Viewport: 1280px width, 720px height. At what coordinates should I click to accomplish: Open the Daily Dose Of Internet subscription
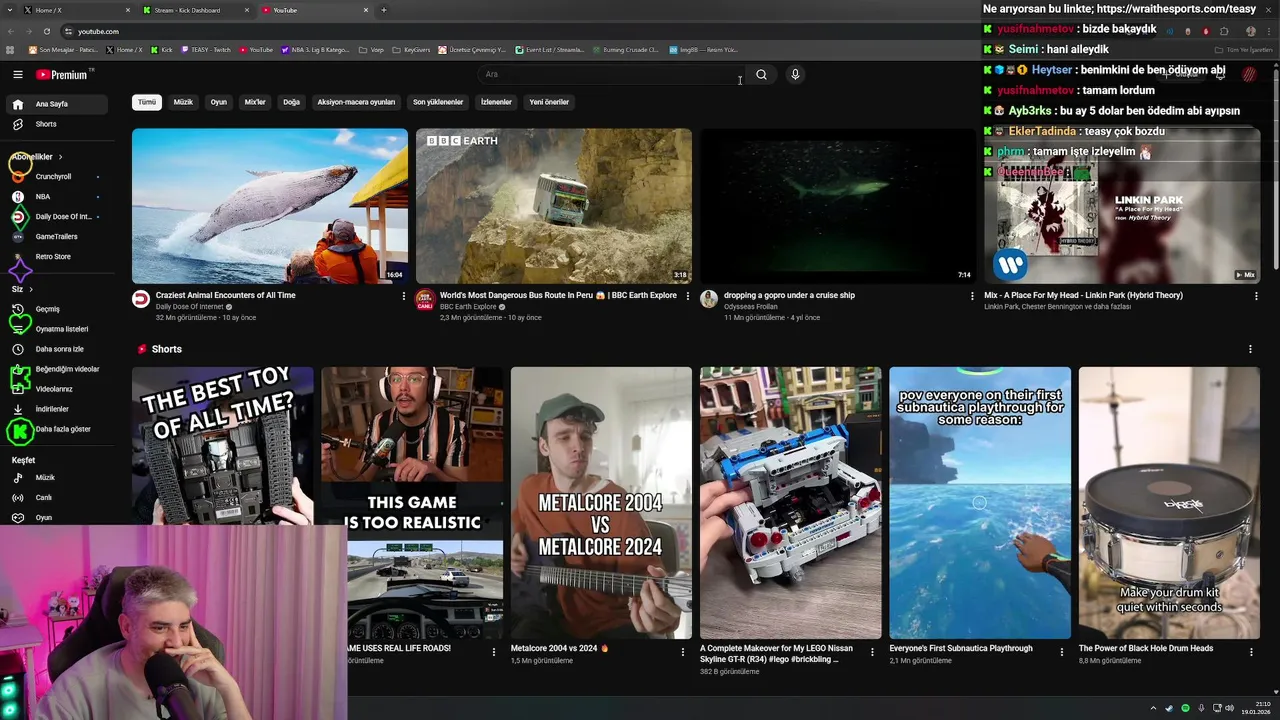click(62, 217)
